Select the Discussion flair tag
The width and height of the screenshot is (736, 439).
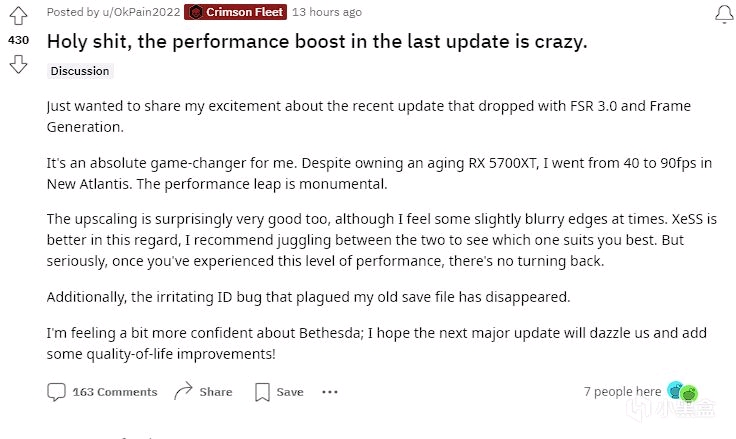point(80,71)
